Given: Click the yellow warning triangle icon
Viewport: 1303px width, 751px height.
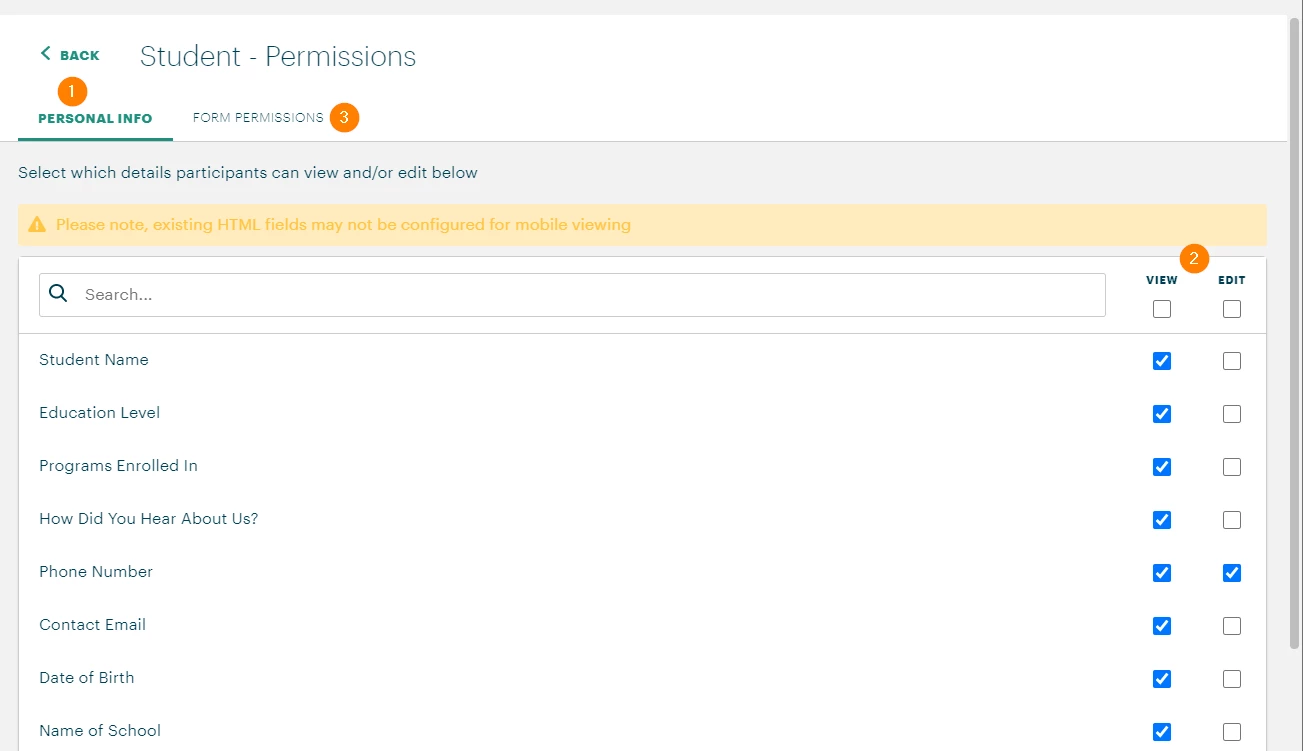Looking at the screenshot, I should [x=37, y=225].
